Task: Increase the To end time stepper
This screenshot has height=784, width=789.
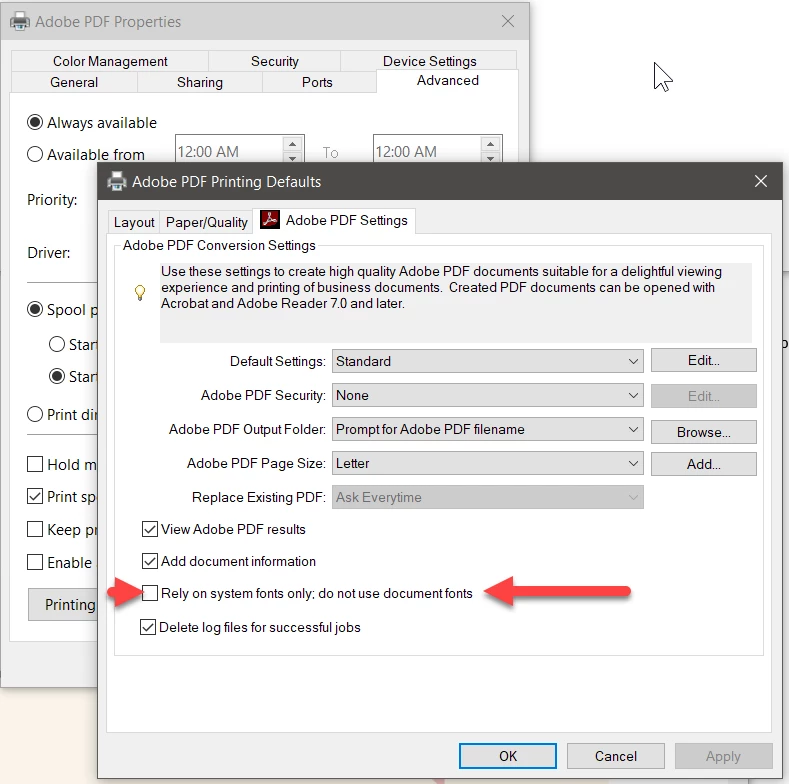Action: tap(491, 144)
